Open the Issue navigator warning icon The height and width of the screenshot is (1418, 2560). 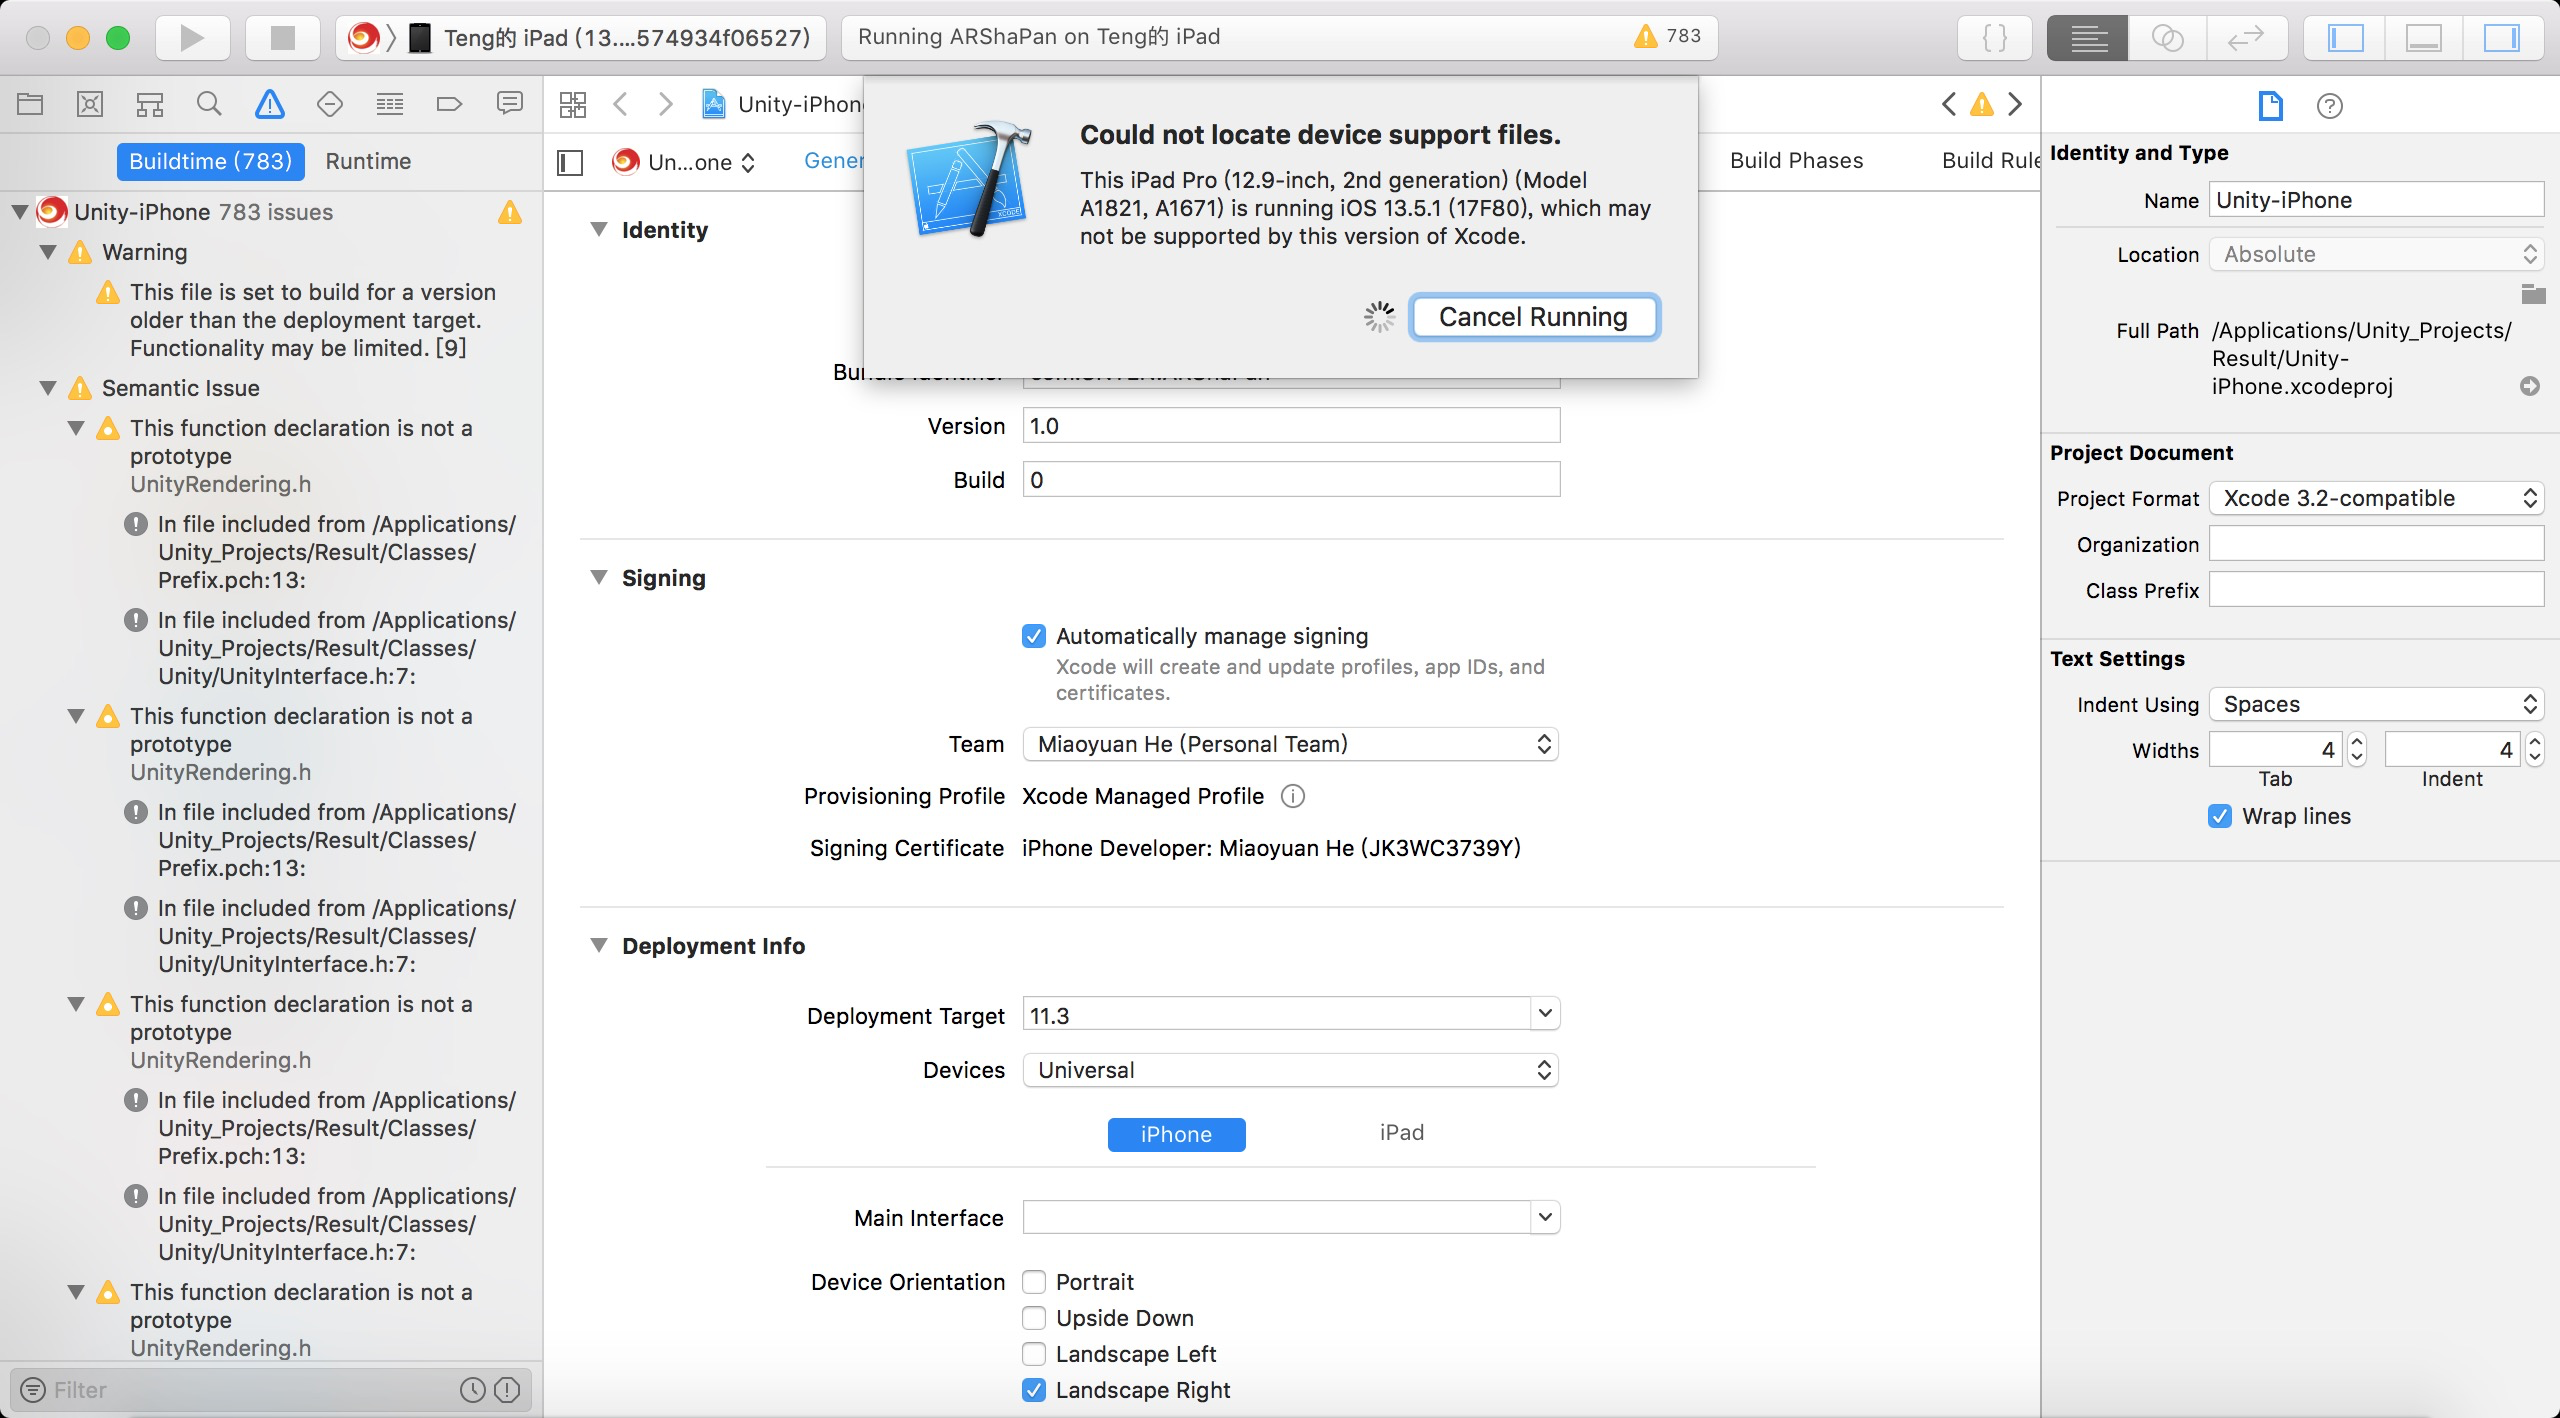click(x=269, y=104)
